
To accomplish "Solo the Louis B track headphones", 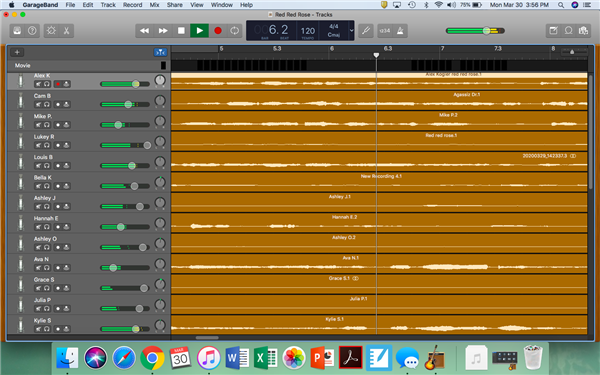I will tap(47, 166).
